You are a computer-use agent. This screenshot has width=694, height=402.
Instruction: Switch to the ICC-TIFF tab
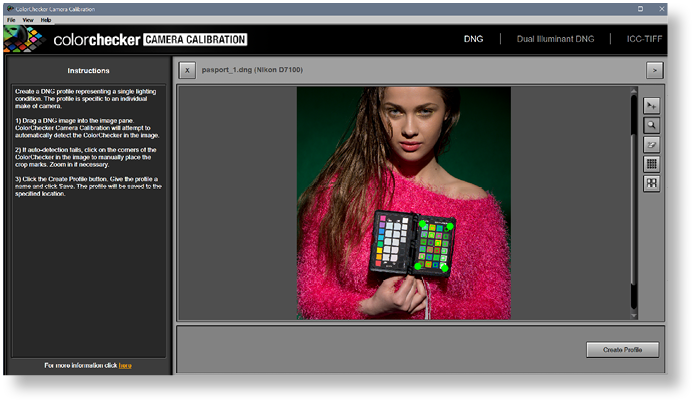644,39
